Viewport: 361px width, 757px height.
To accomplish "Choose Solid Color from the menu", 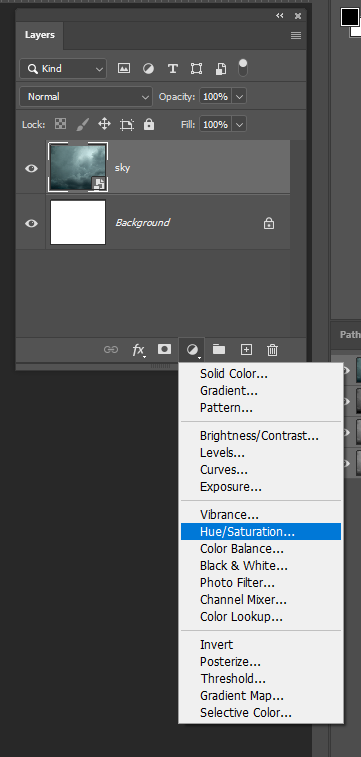I will [x=261, y=374].
